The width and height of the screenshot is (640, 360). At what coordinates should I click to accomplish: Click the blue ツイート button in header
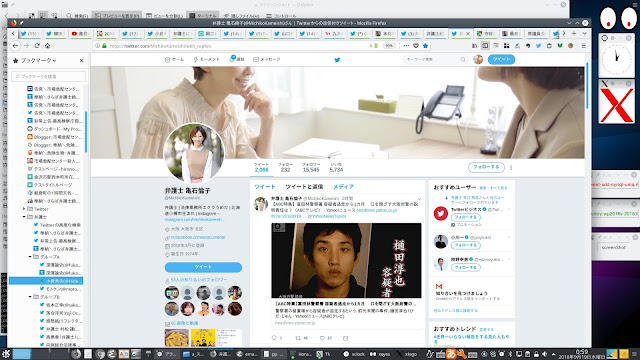point(501,60)
